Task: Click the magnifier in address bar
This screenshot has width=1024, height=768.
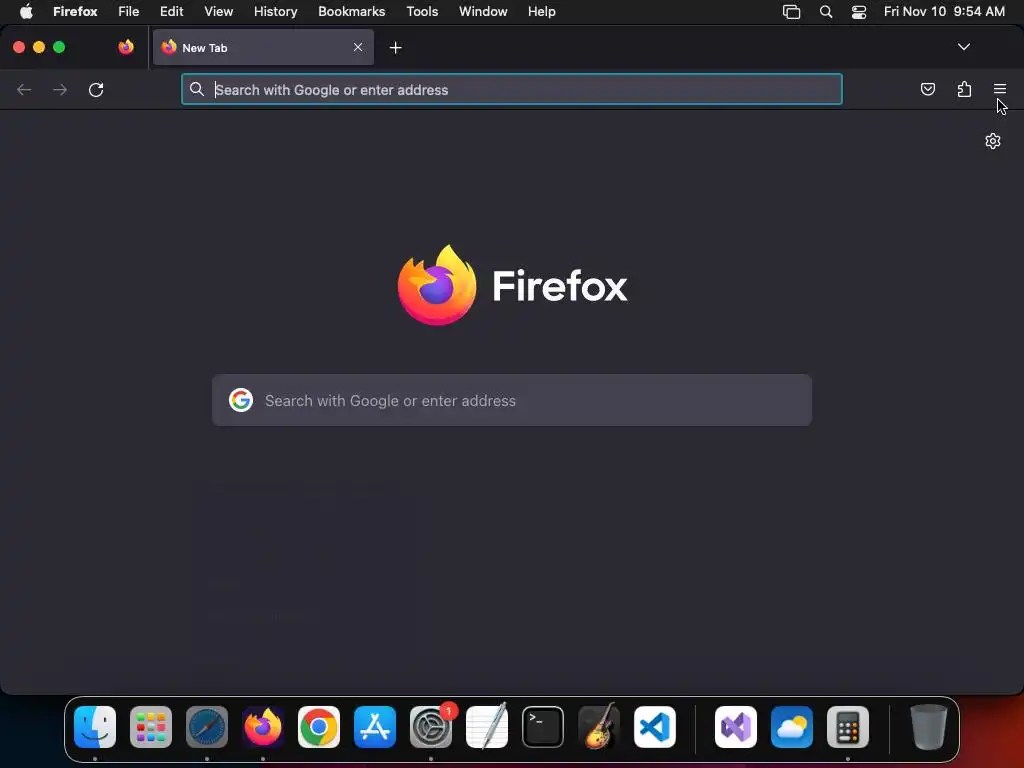Action: point(197,89)
